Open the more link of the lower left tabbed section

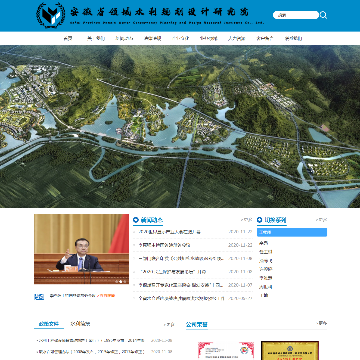(x=169, y=324)
